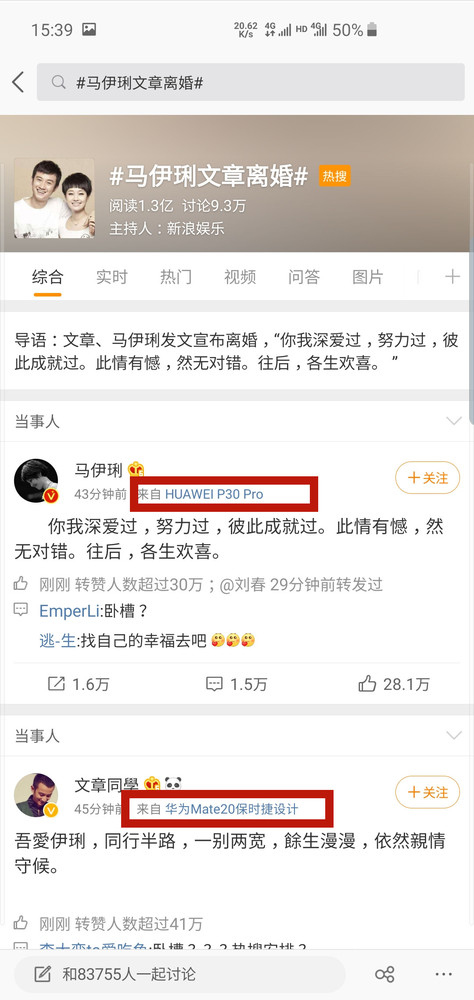Tap 马伊琍's profile avatar

[x=36, y=480]
